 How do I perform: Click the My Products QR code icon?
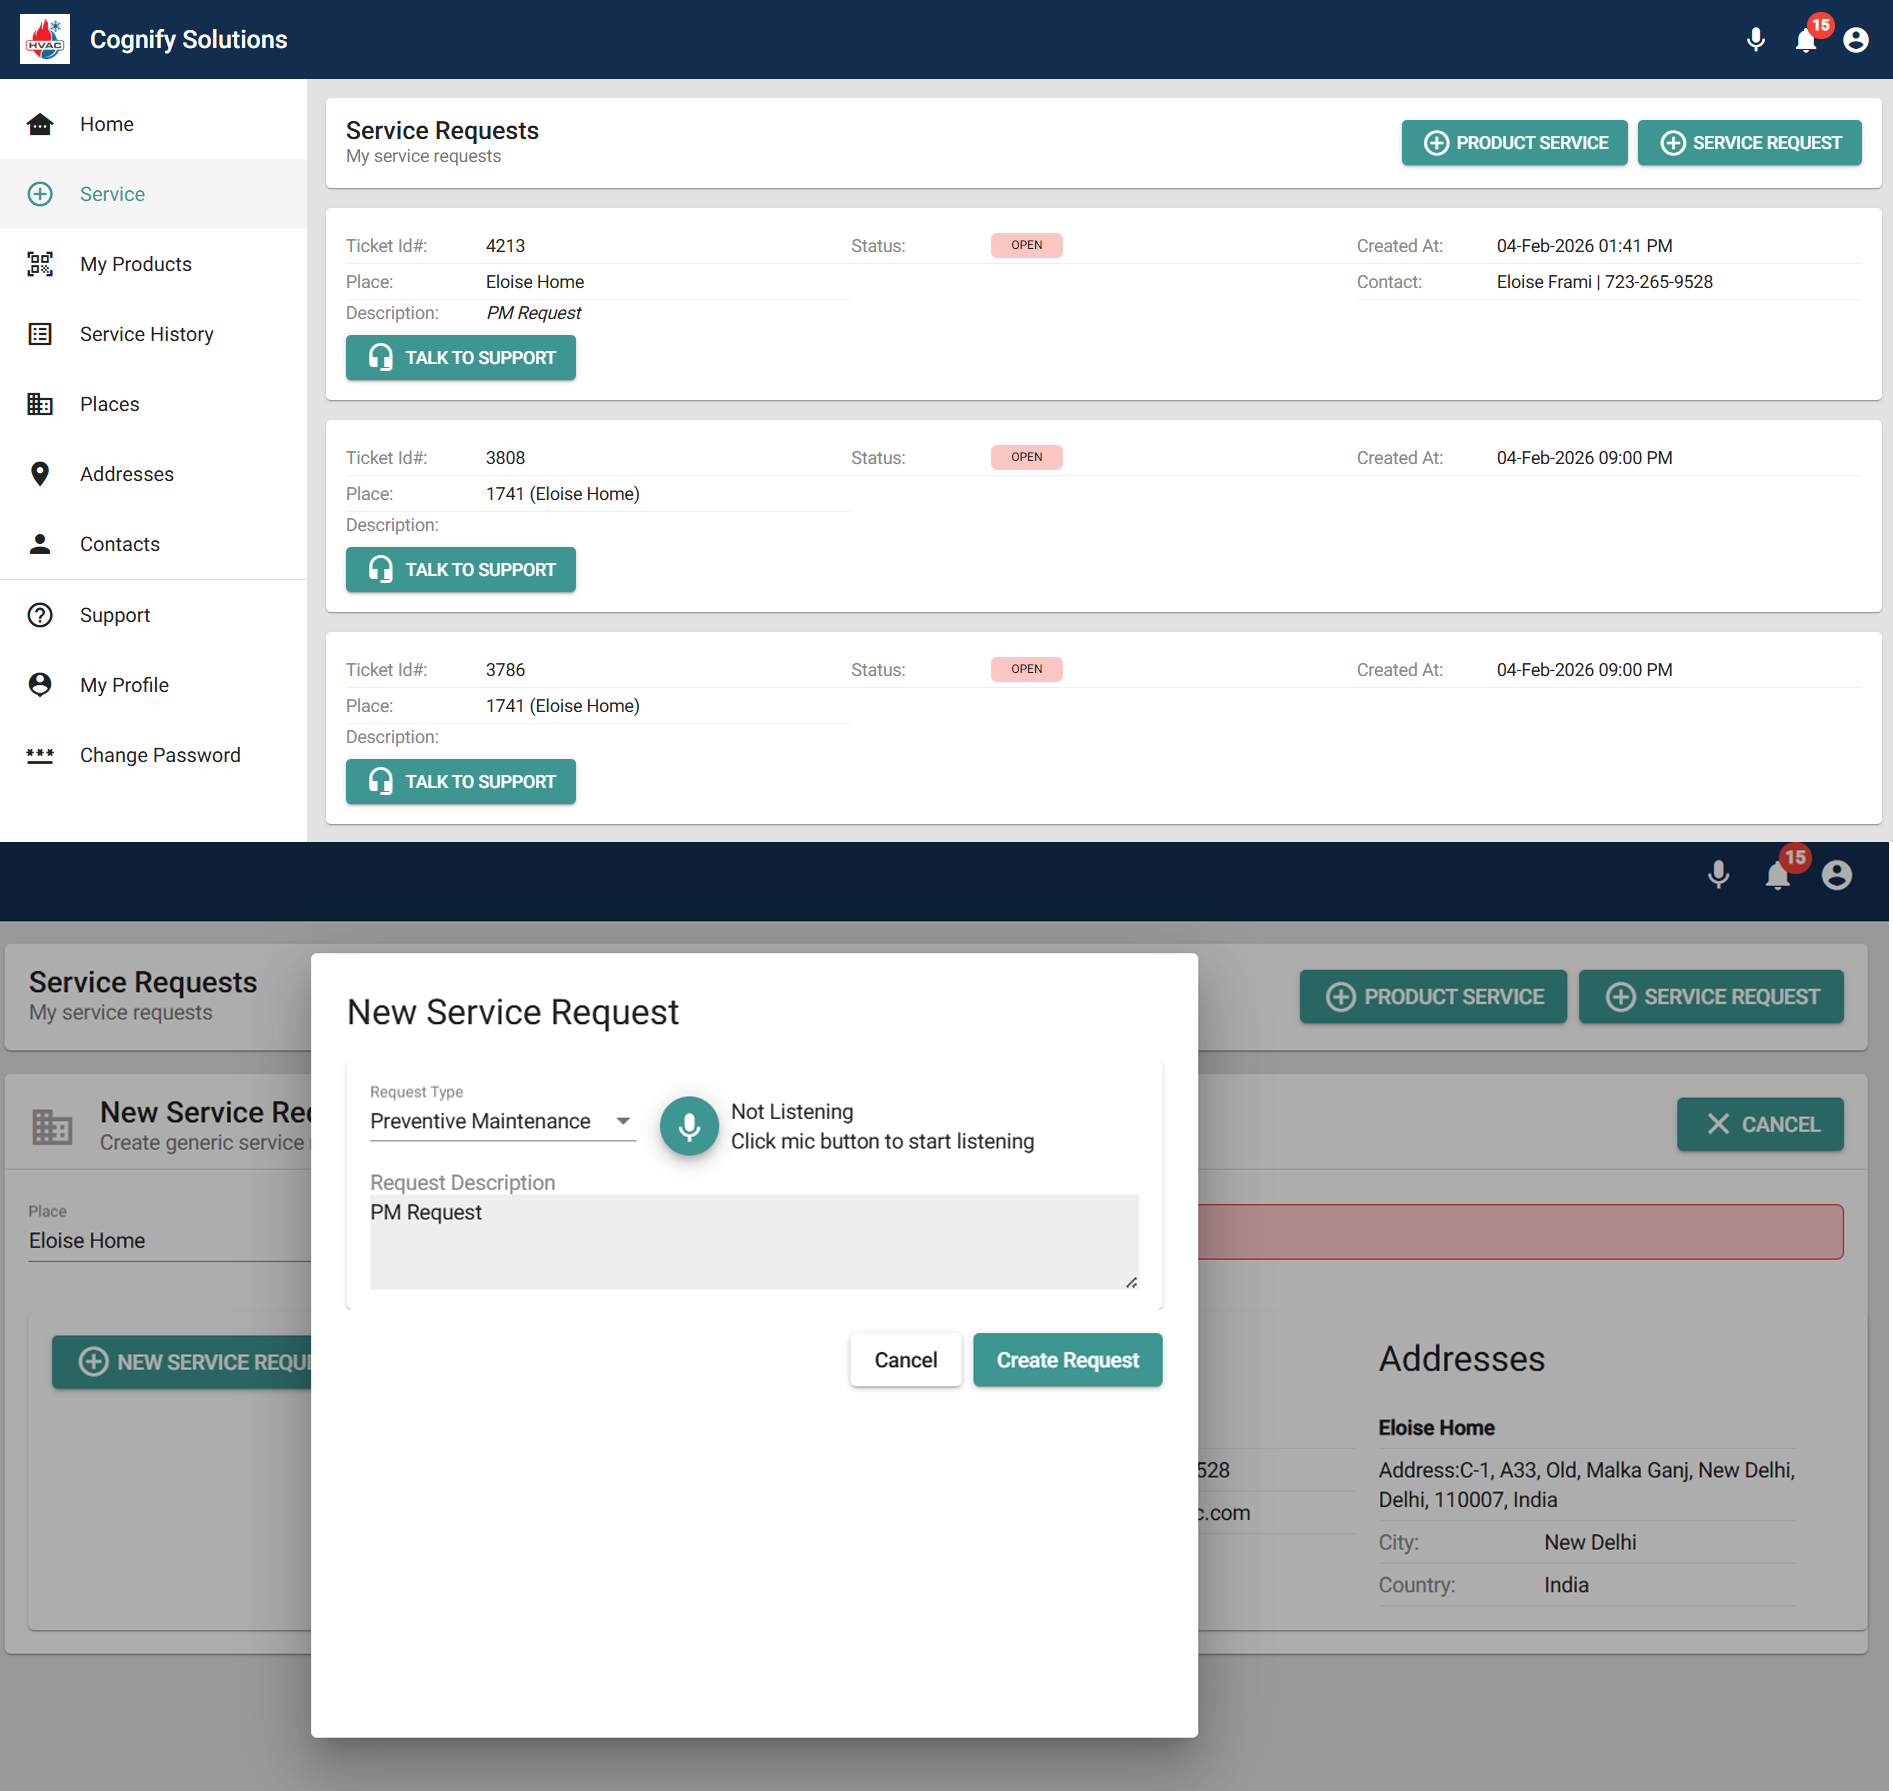40,264
